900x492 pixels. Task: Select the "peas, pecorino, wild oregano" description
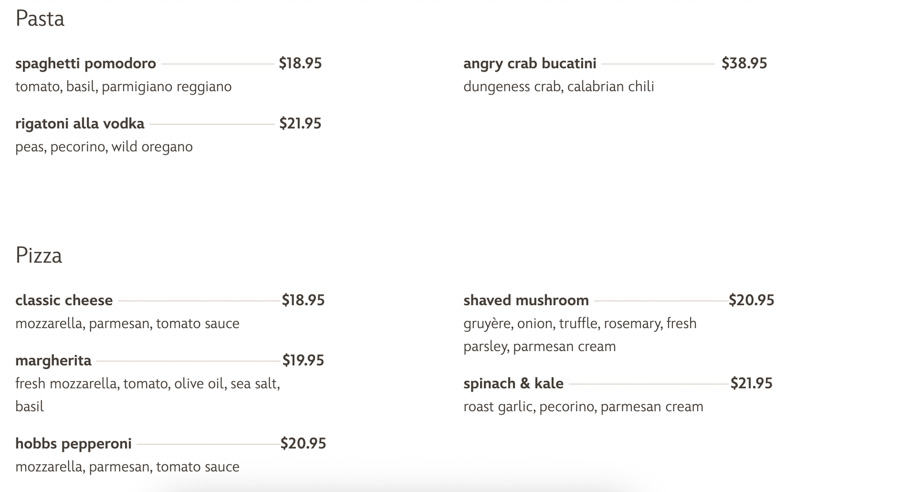(104, 146)
